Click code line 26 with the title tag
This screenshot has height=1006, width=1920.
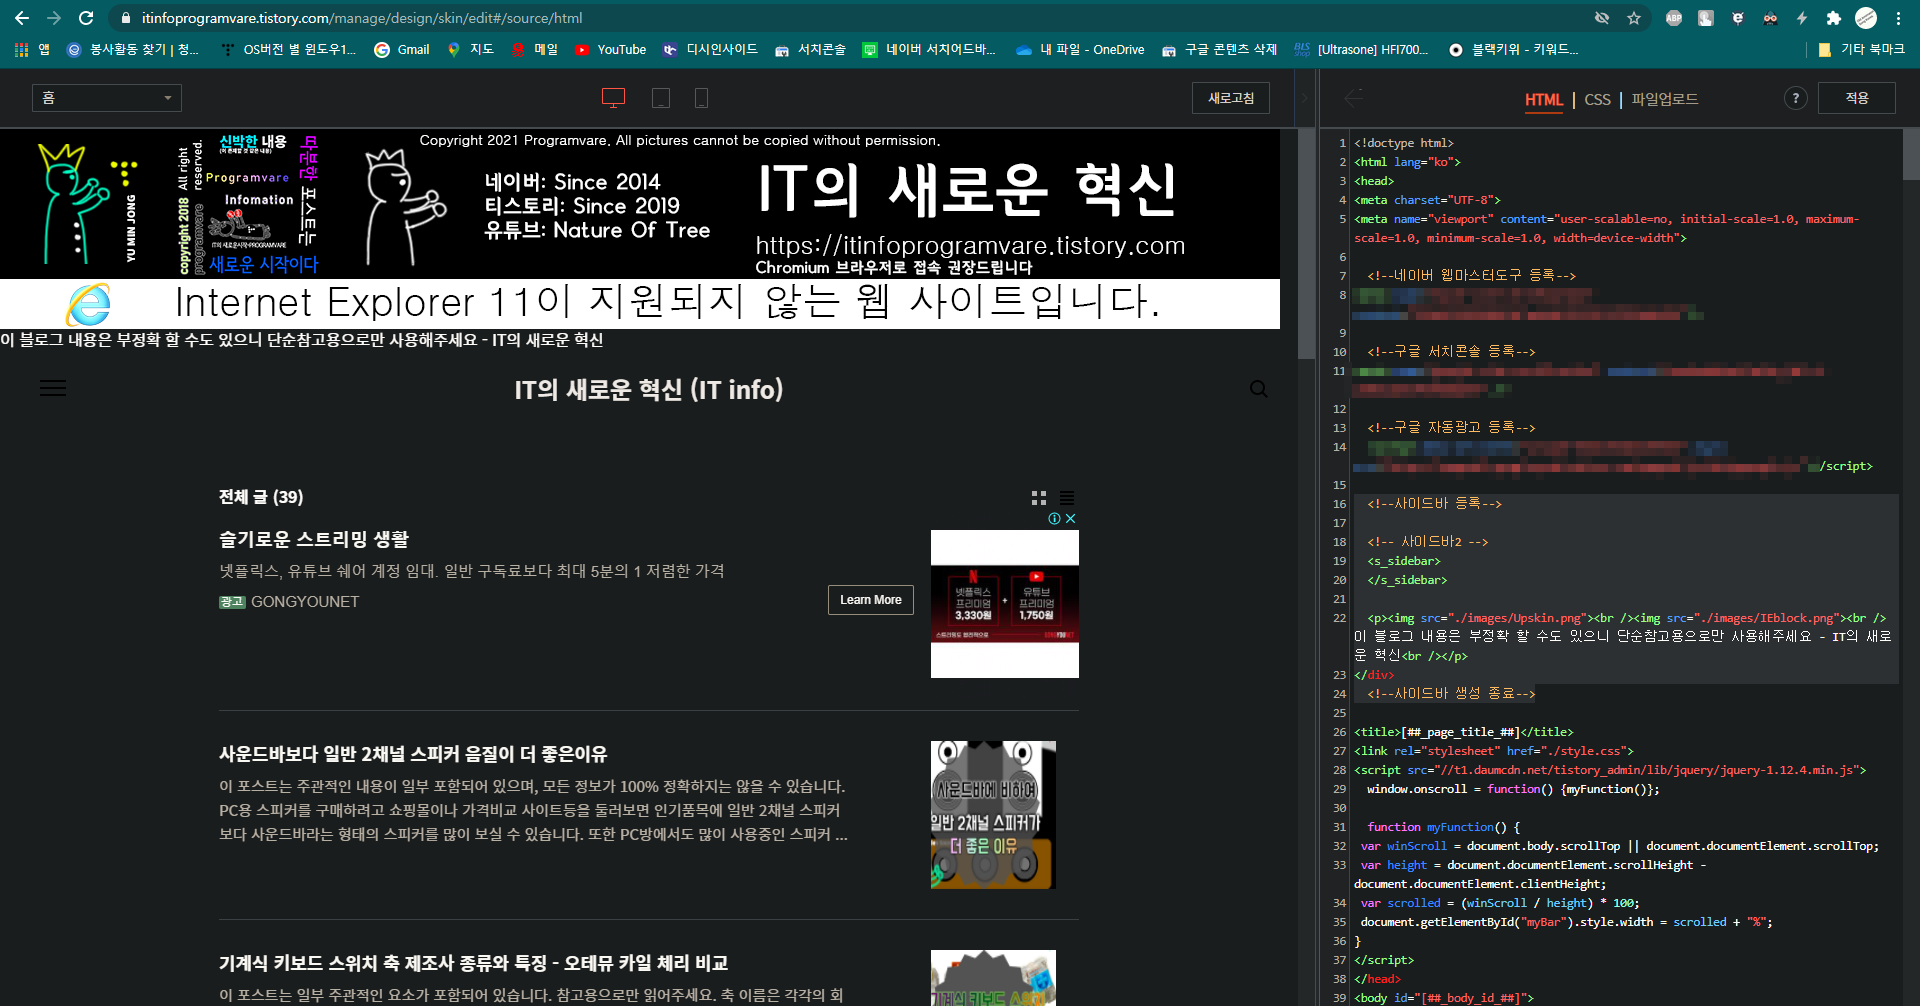1463,732
